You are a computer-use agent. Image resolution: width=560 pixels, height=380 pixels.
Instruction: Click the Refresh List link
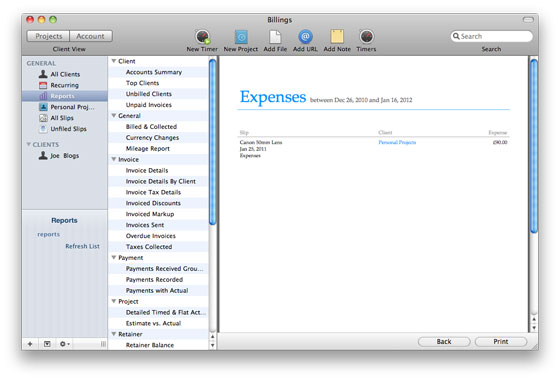point(82,246)
